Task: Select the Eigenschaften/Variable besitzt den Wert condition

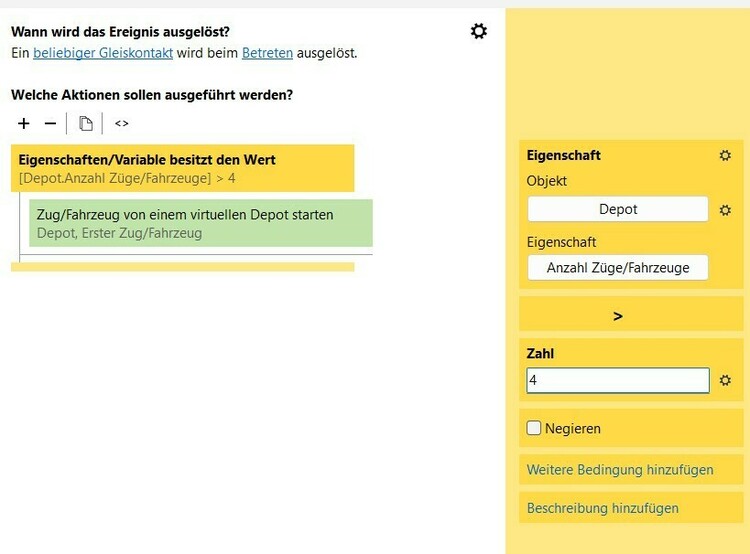Action: tap(182, 168)
